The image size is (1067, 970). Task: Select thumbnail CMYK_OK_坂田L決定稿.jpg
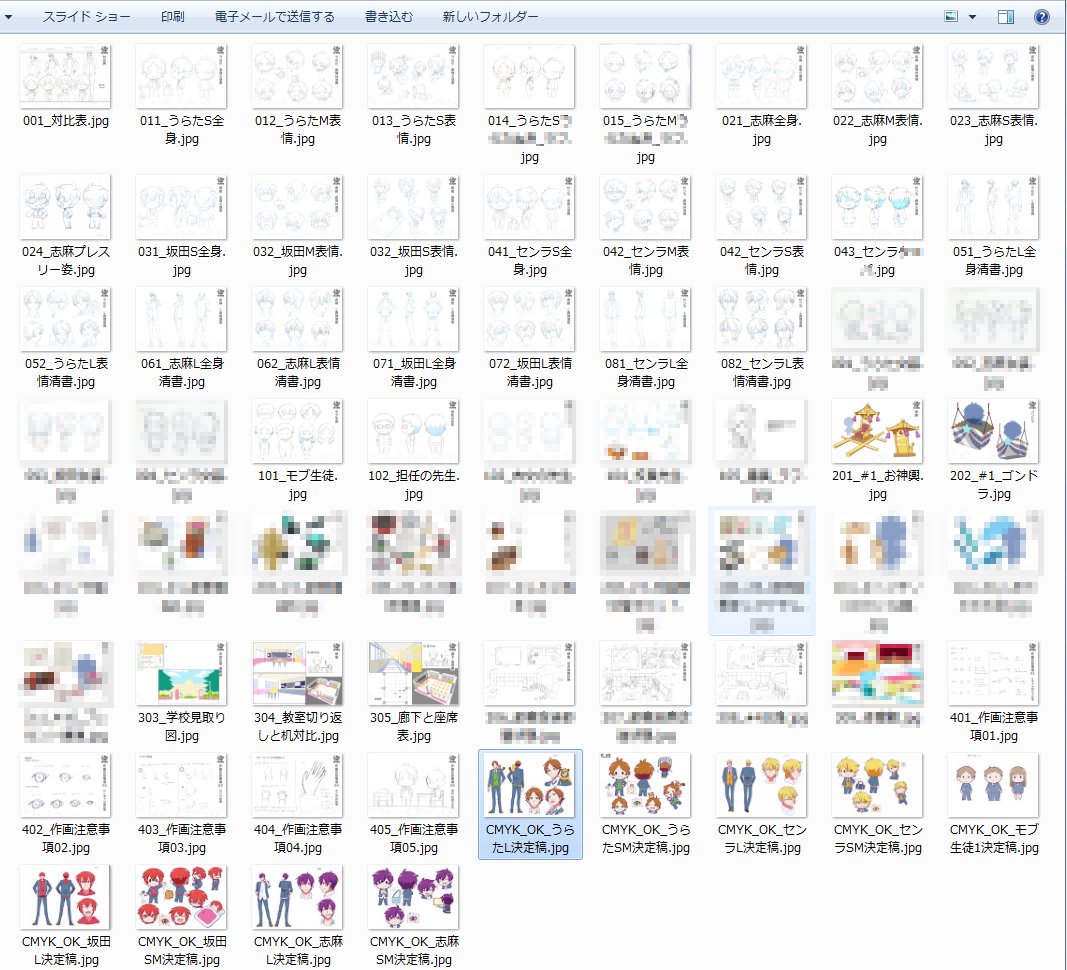tap(66, 898)
